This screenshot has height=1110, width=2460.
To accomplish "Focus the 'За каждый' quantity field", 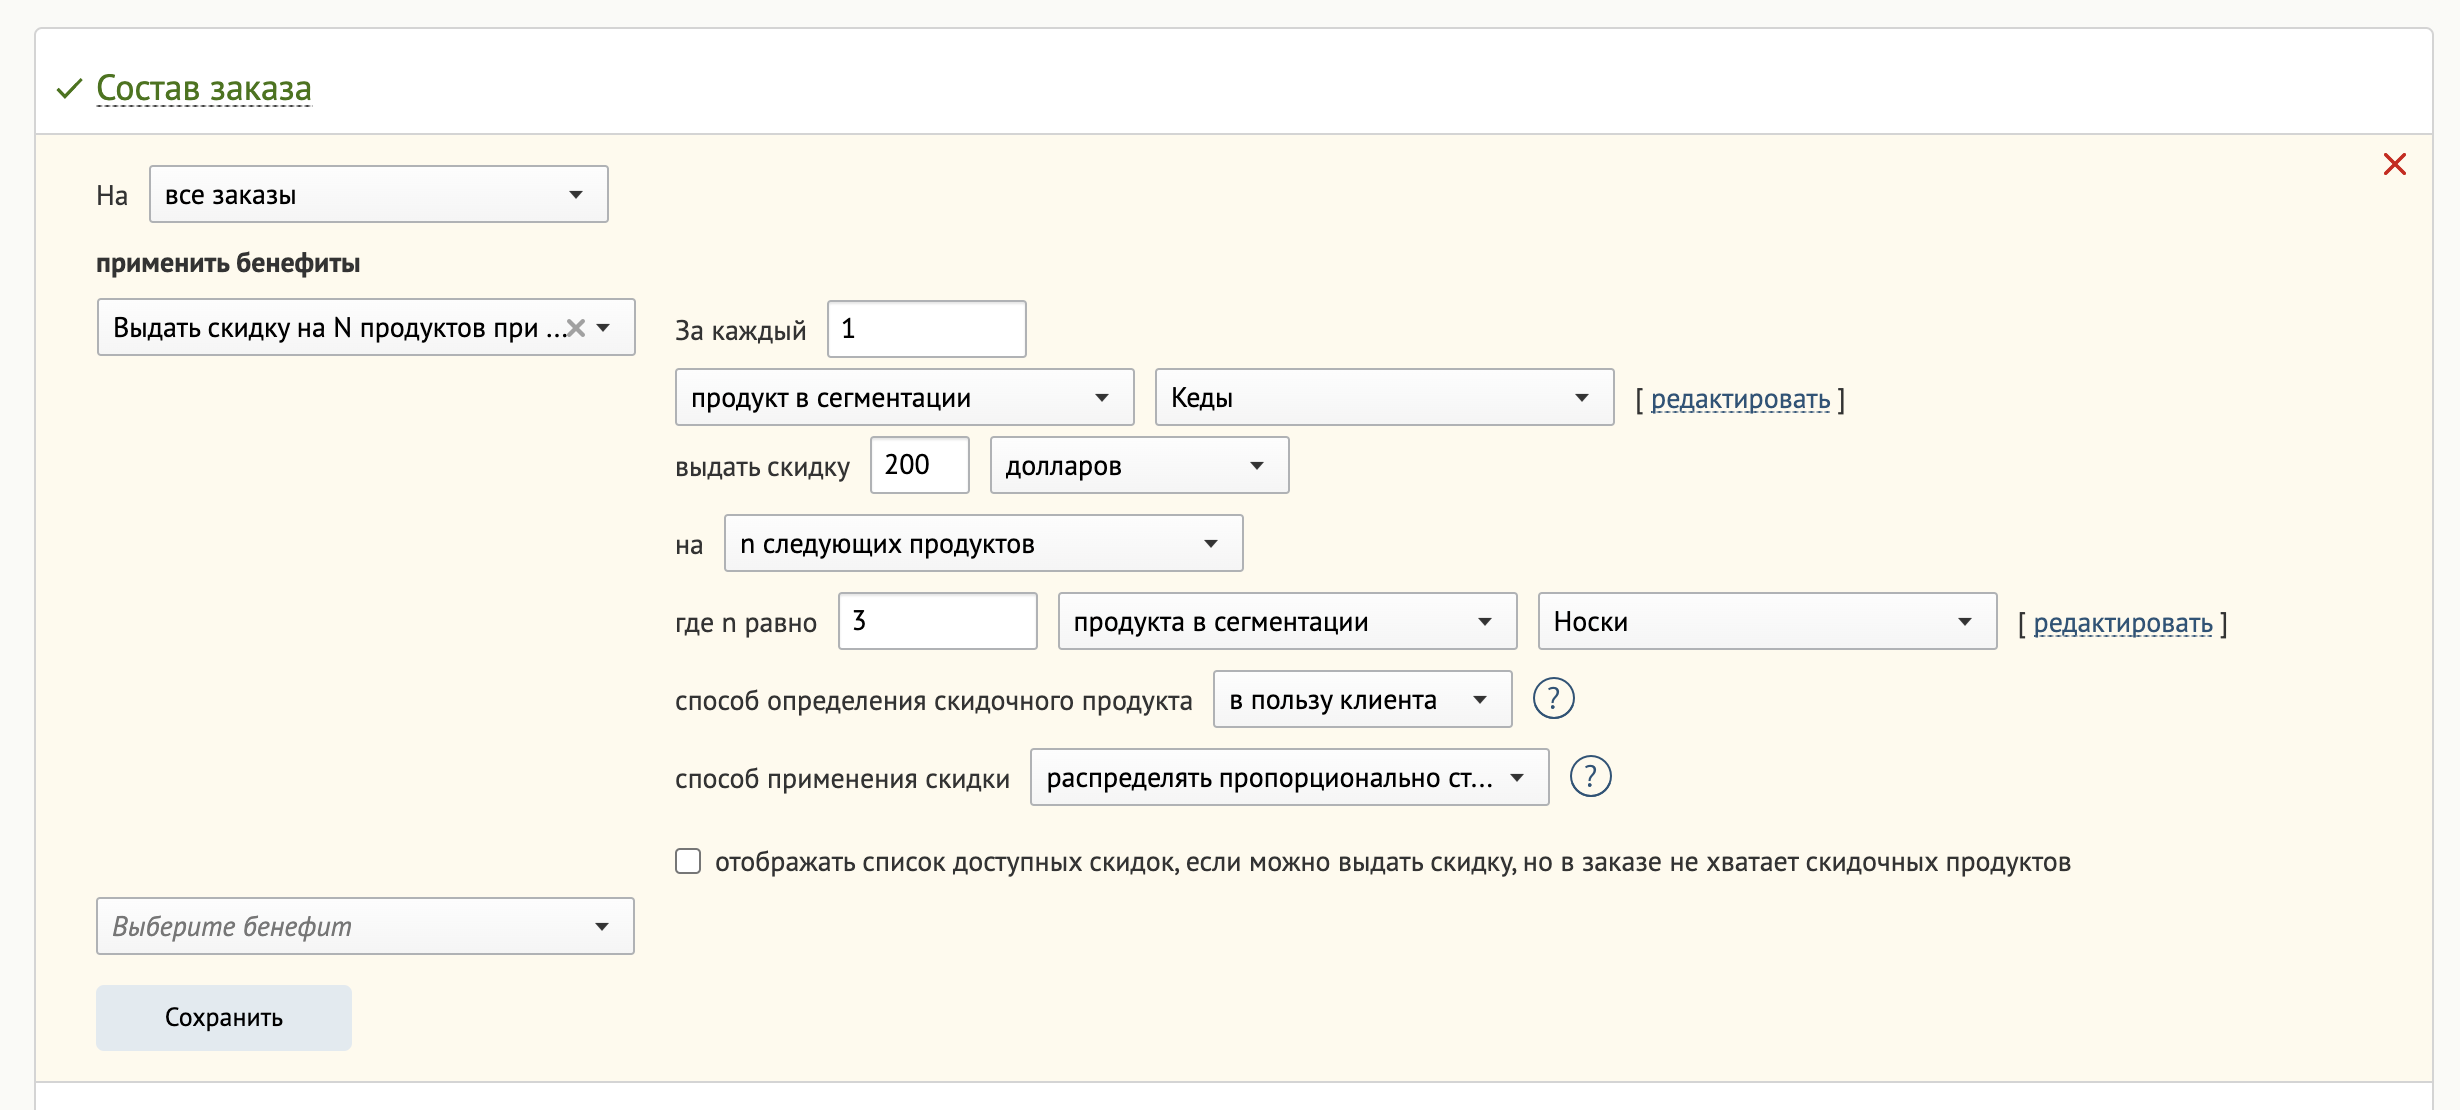I will click(926, 329).
